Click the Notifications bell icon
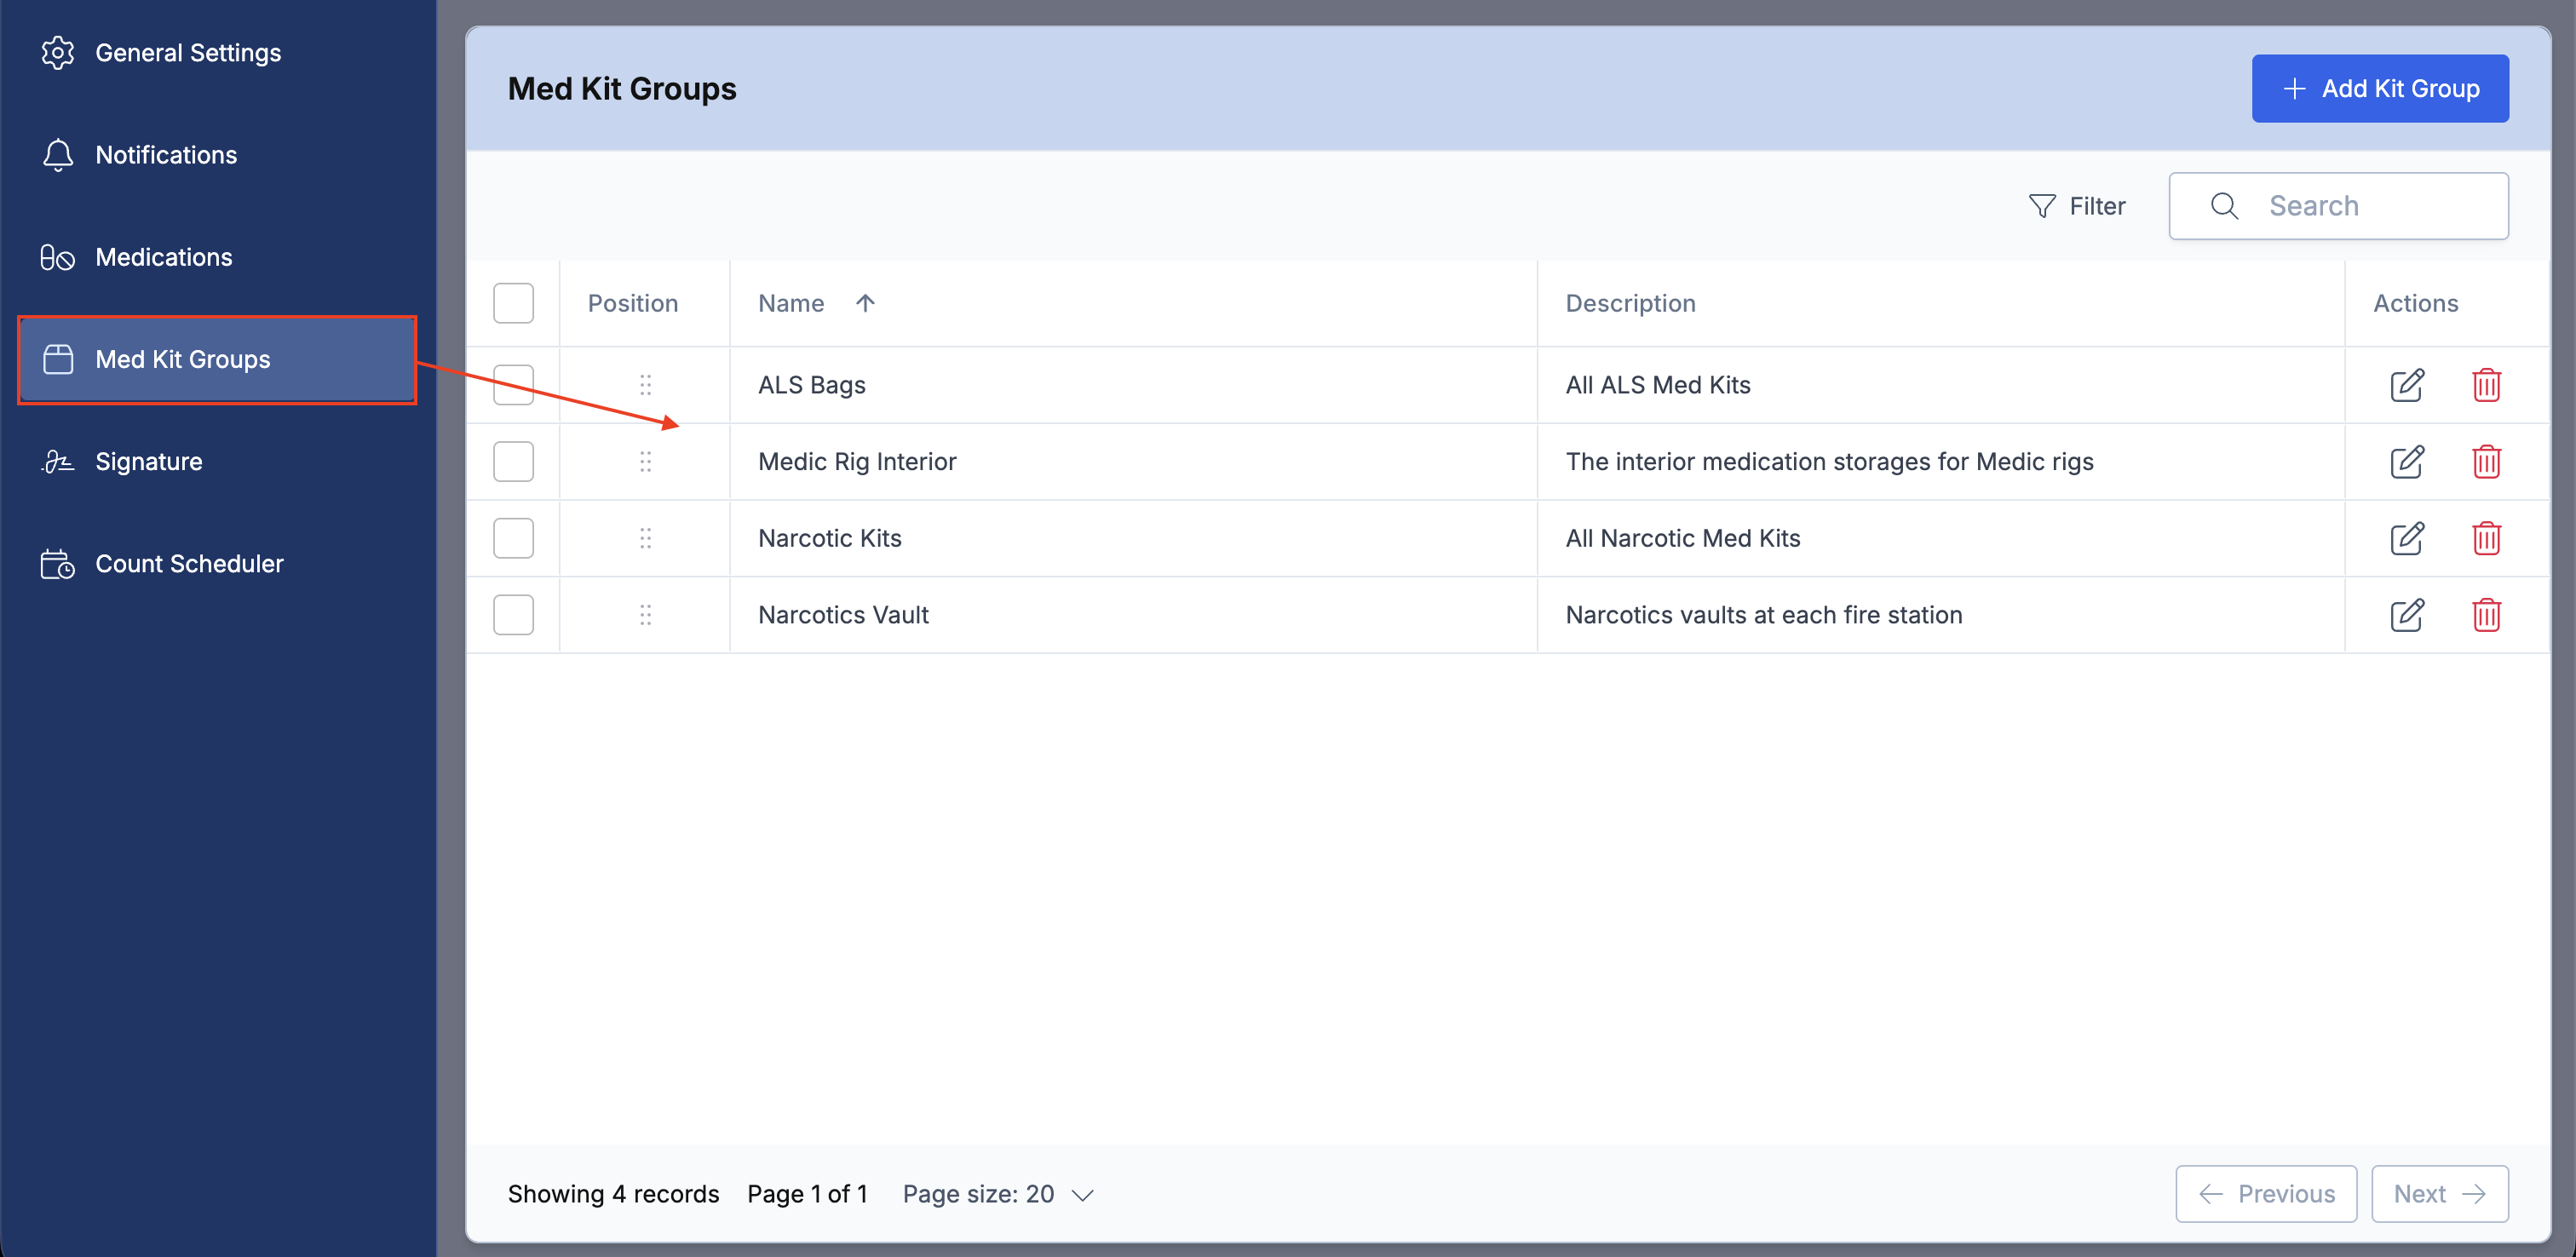2576x1257 pixels. point(58,155)
